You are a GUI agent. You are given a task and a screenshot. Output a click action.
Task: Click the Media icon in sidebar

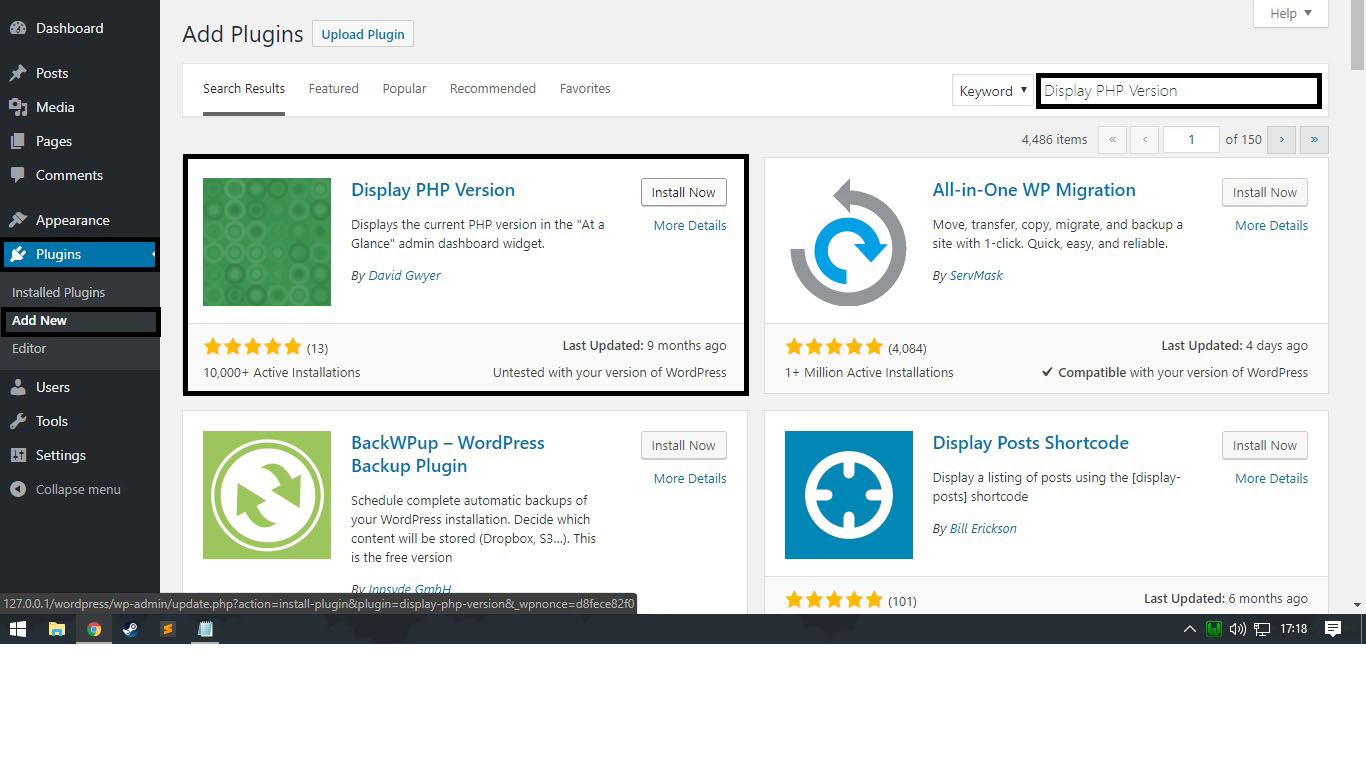(x=18, y=107)
